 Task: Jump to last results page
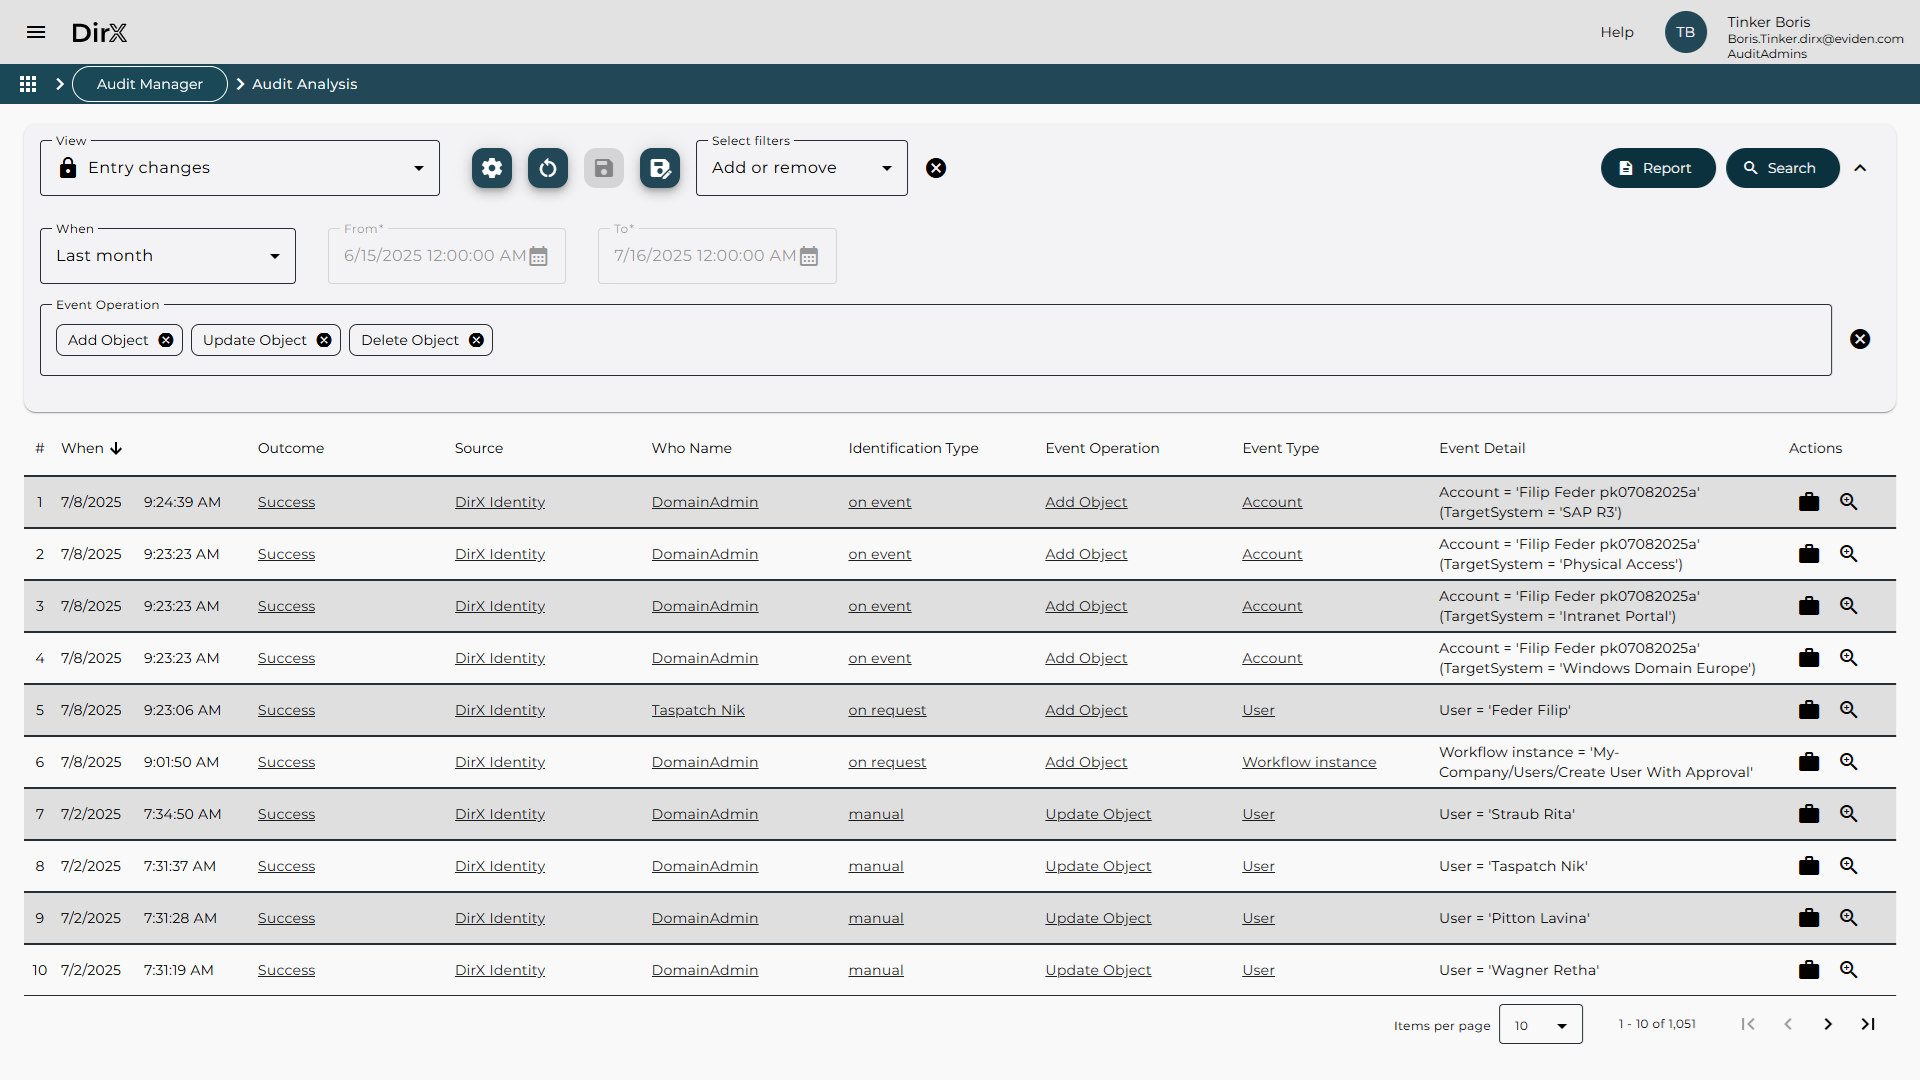tap(1868, 1024)
